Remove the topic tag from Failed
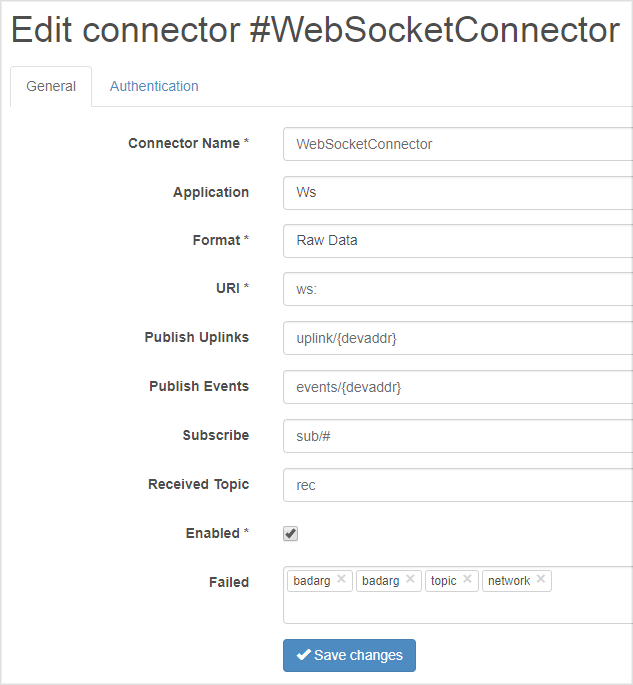The height and width of the screenshot is (685, 633). coord(467,580)
